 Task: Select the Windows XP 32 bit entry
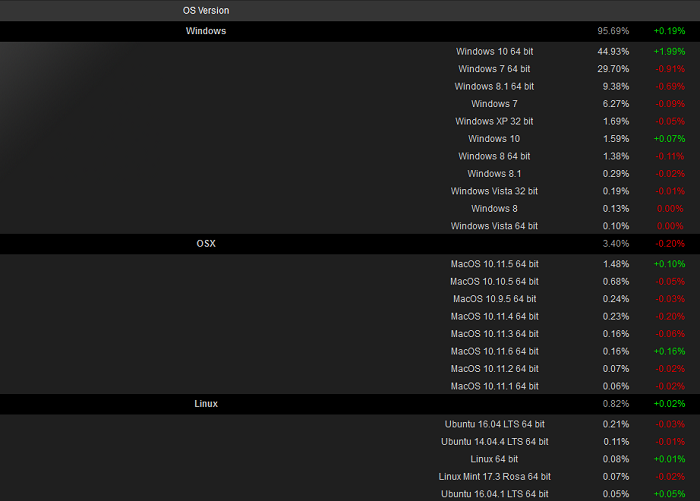(494, 121)
